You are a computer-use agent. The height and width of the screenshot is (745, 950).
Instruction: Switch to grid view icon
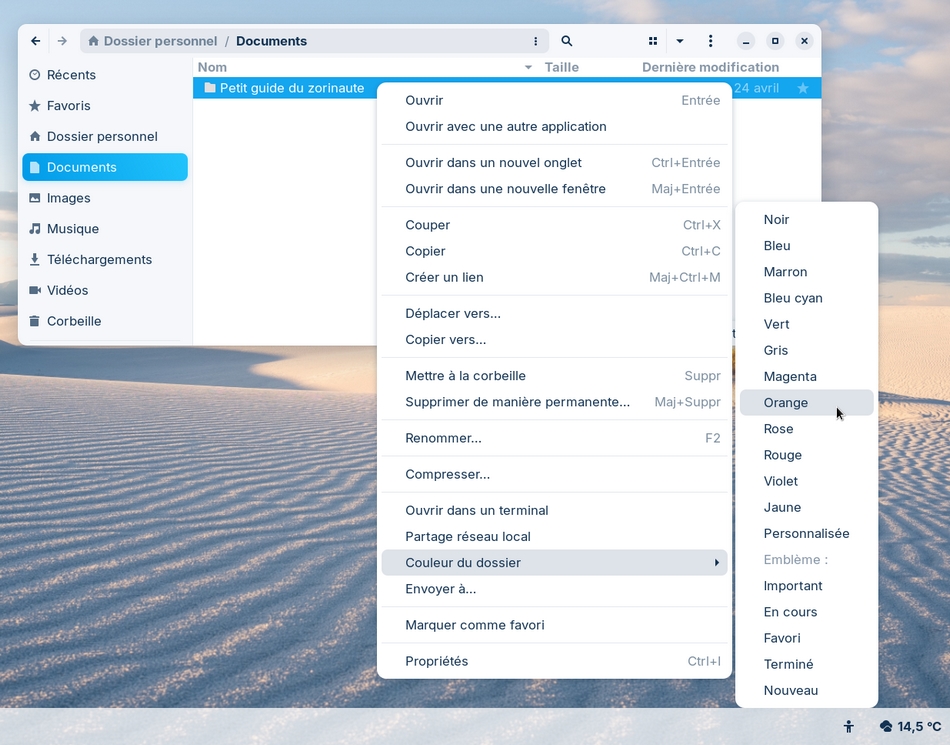[653, 41]
